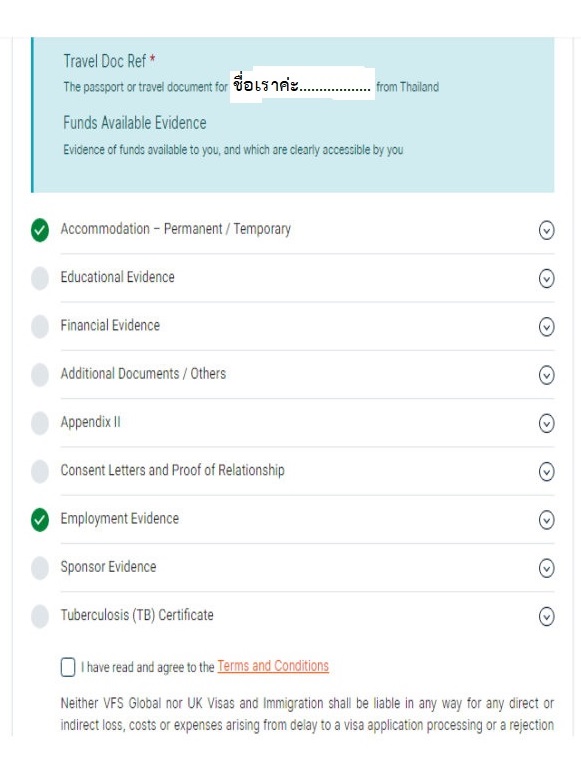Click grey circle beside Additional Documents / Others
Image resolution: width=581 pixels, height=762 pixels.
(40, 375)
